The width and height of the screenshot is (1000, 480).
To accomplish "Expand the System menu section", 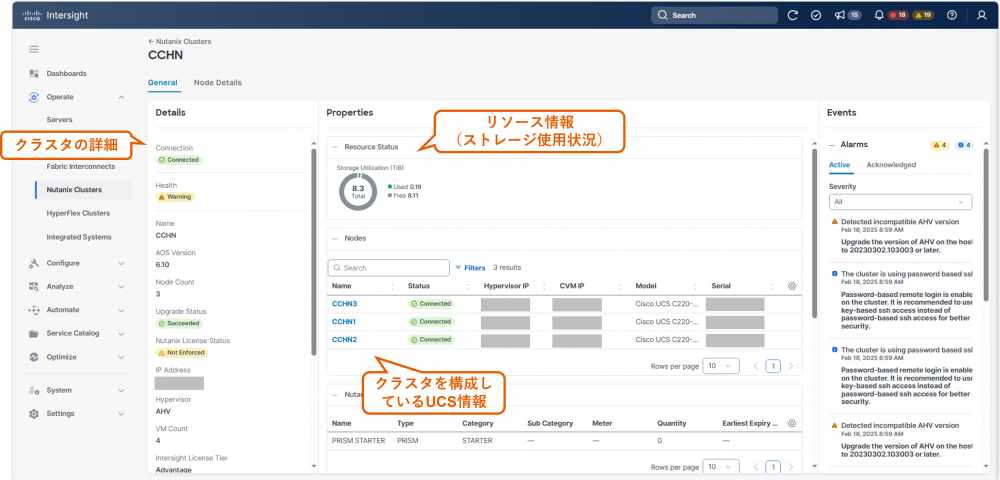I will pyautogui.click(x=121, y=390).
